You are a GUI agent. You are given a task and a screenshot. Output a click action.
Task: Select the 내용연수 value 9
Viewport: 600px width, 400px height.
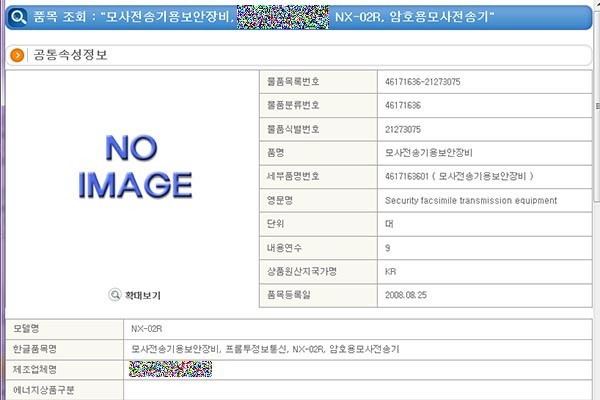(388, 248)
